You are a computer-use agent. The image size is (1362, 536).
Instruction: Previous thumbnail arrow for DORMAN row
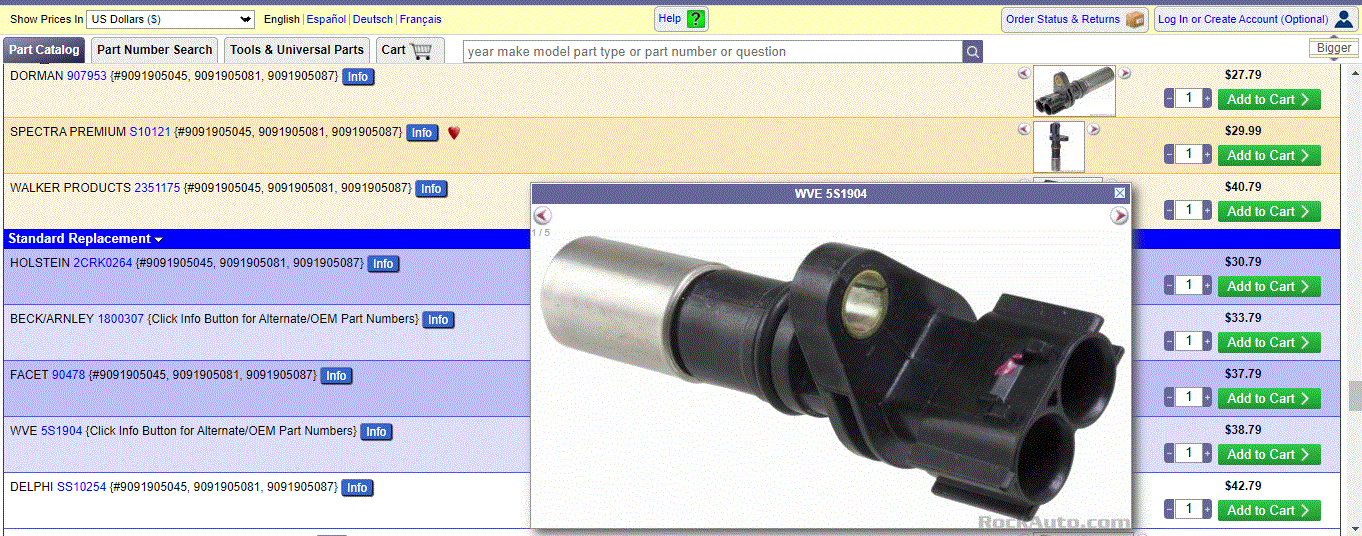1023,73
